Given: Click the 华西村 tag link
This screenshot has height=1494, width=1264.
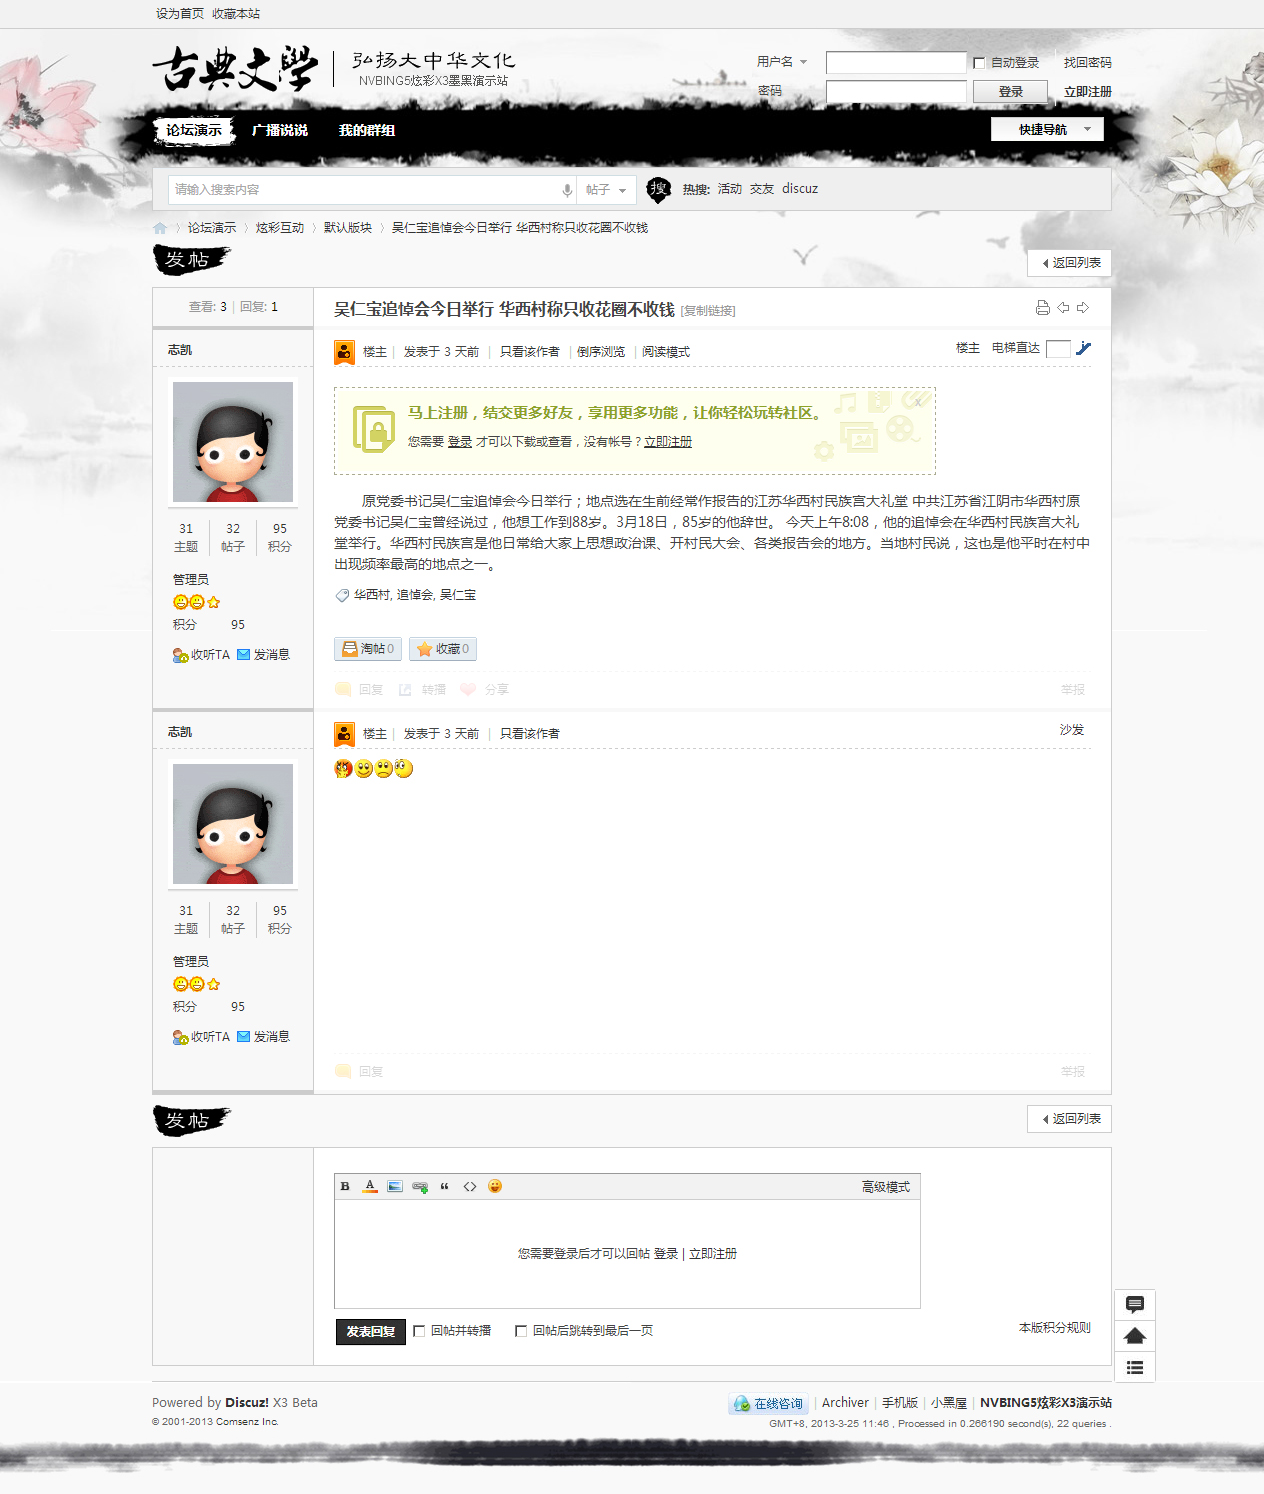Looking at the screenshot, I should pyautogui.click(x=371, y=595).
